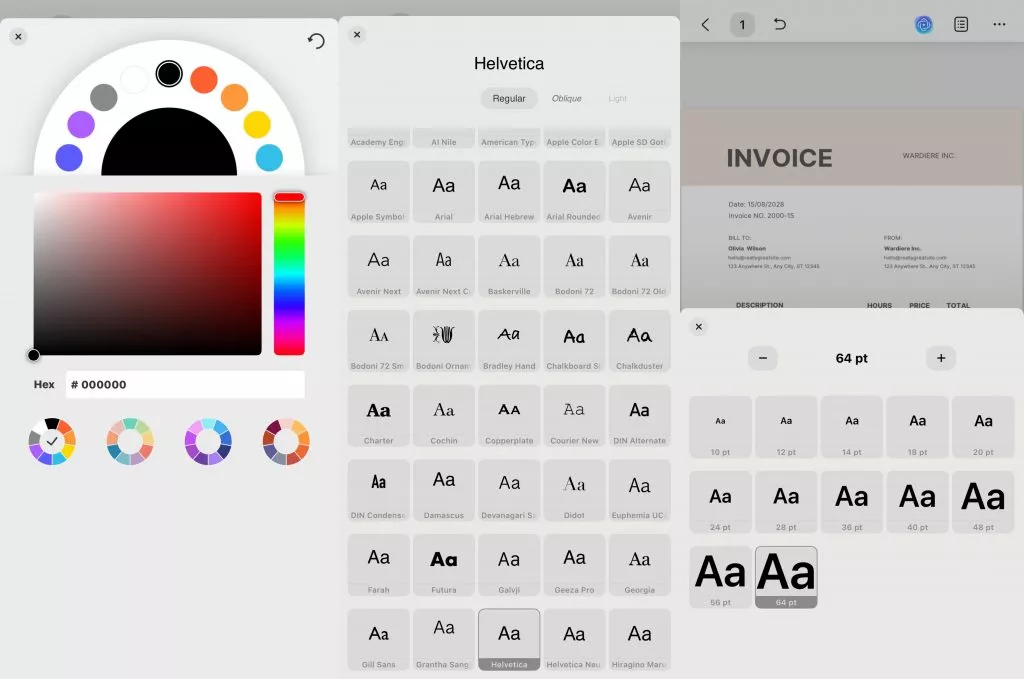This screenshot has width=1024, height=679.
Task: Choose the yellow color swatch
Action: click(257, 125)
